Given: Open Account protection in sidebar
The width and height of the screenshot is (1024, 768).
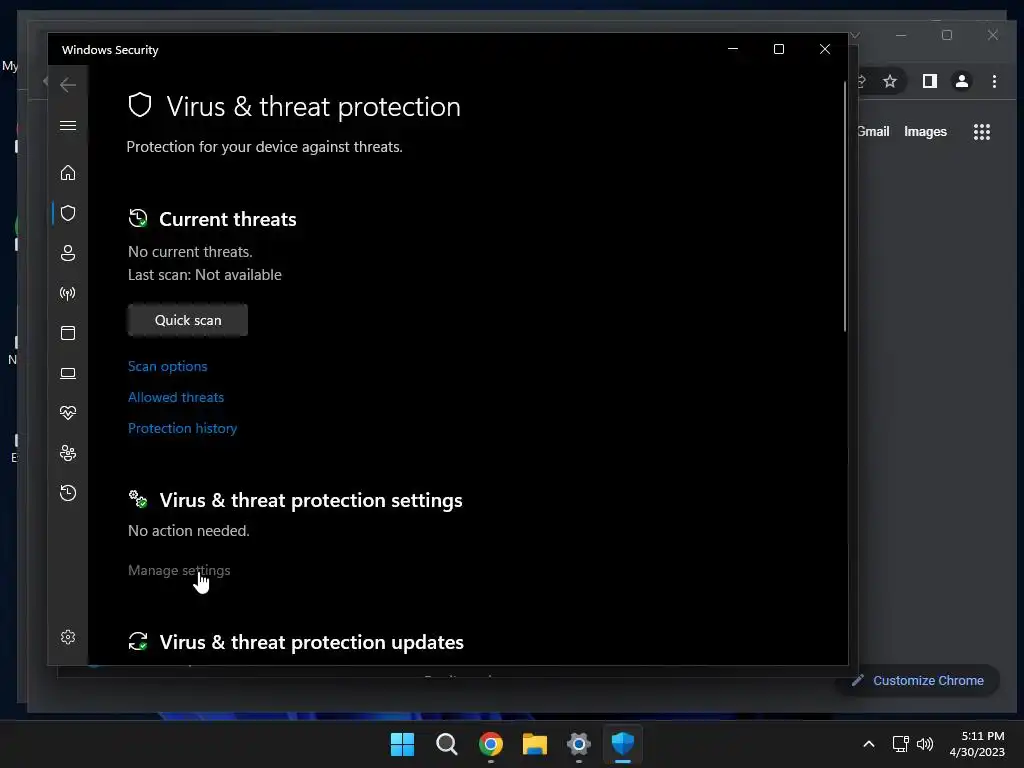Looking at the screenshot, I should tap(68, 253).
